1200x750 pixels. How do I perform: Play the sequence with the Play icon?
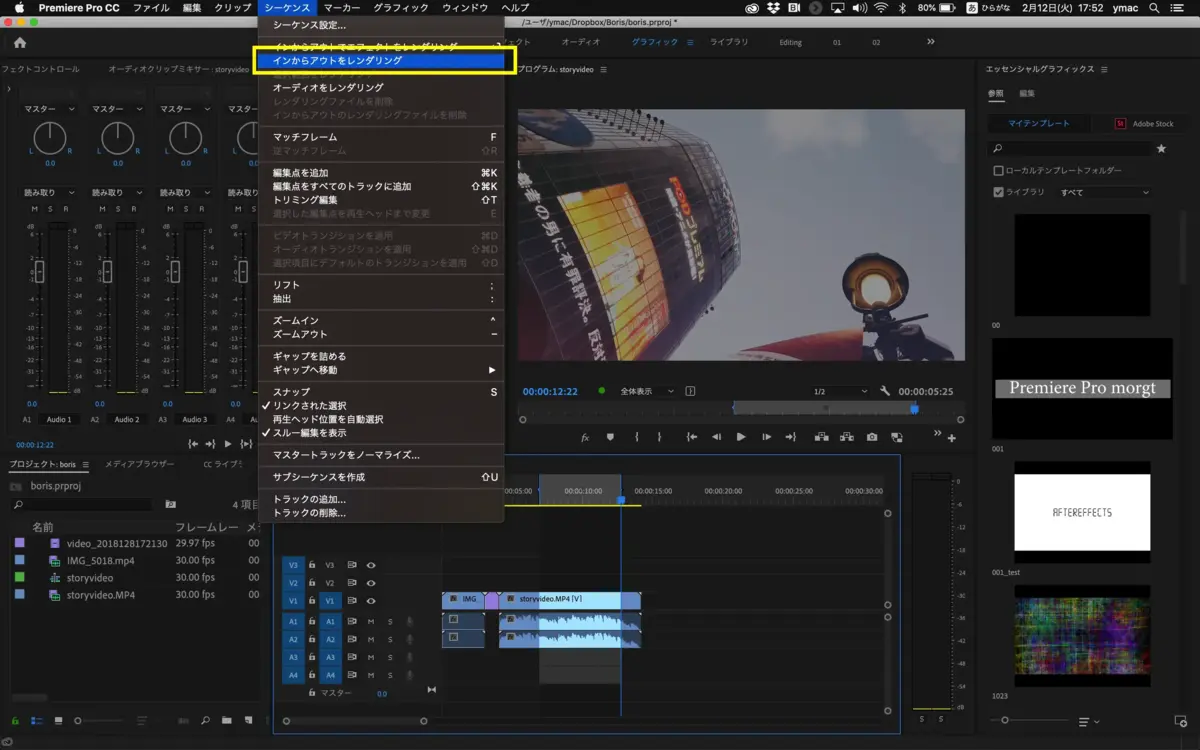741,435
